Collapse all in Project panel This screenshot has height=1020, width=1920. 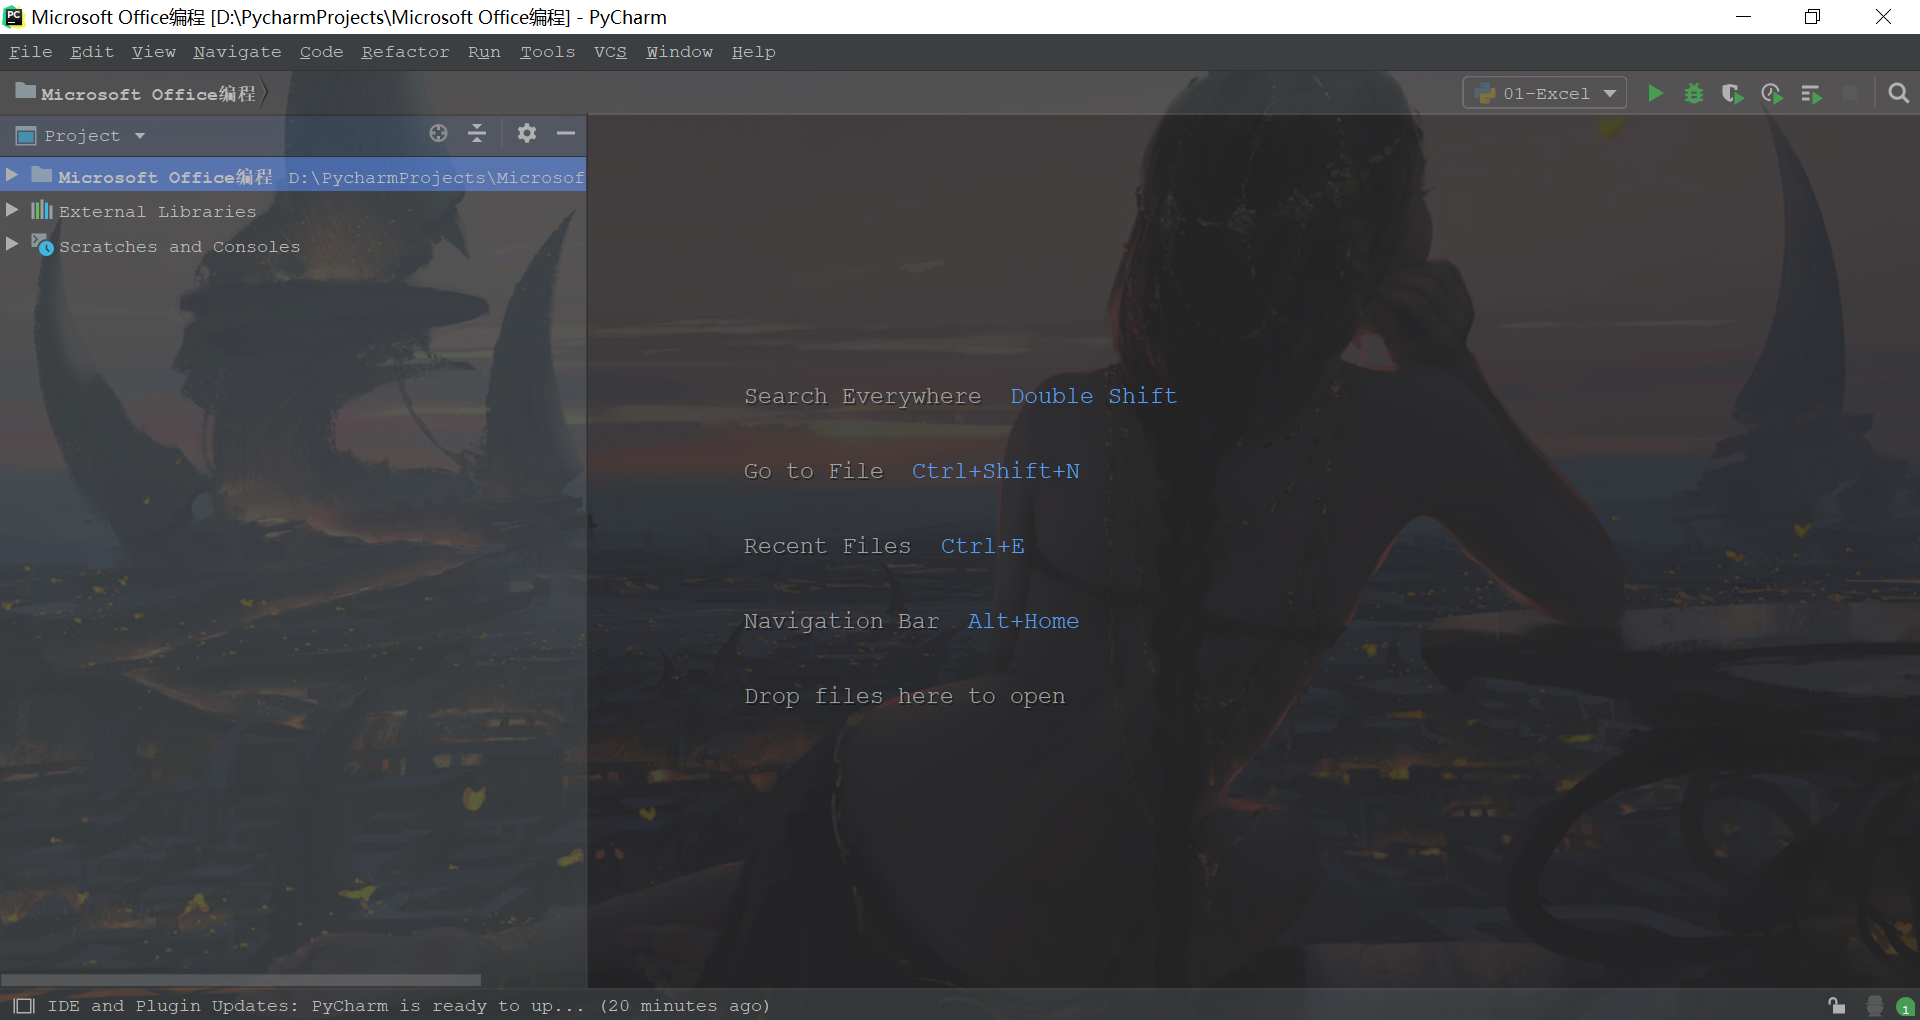(477, 133)
